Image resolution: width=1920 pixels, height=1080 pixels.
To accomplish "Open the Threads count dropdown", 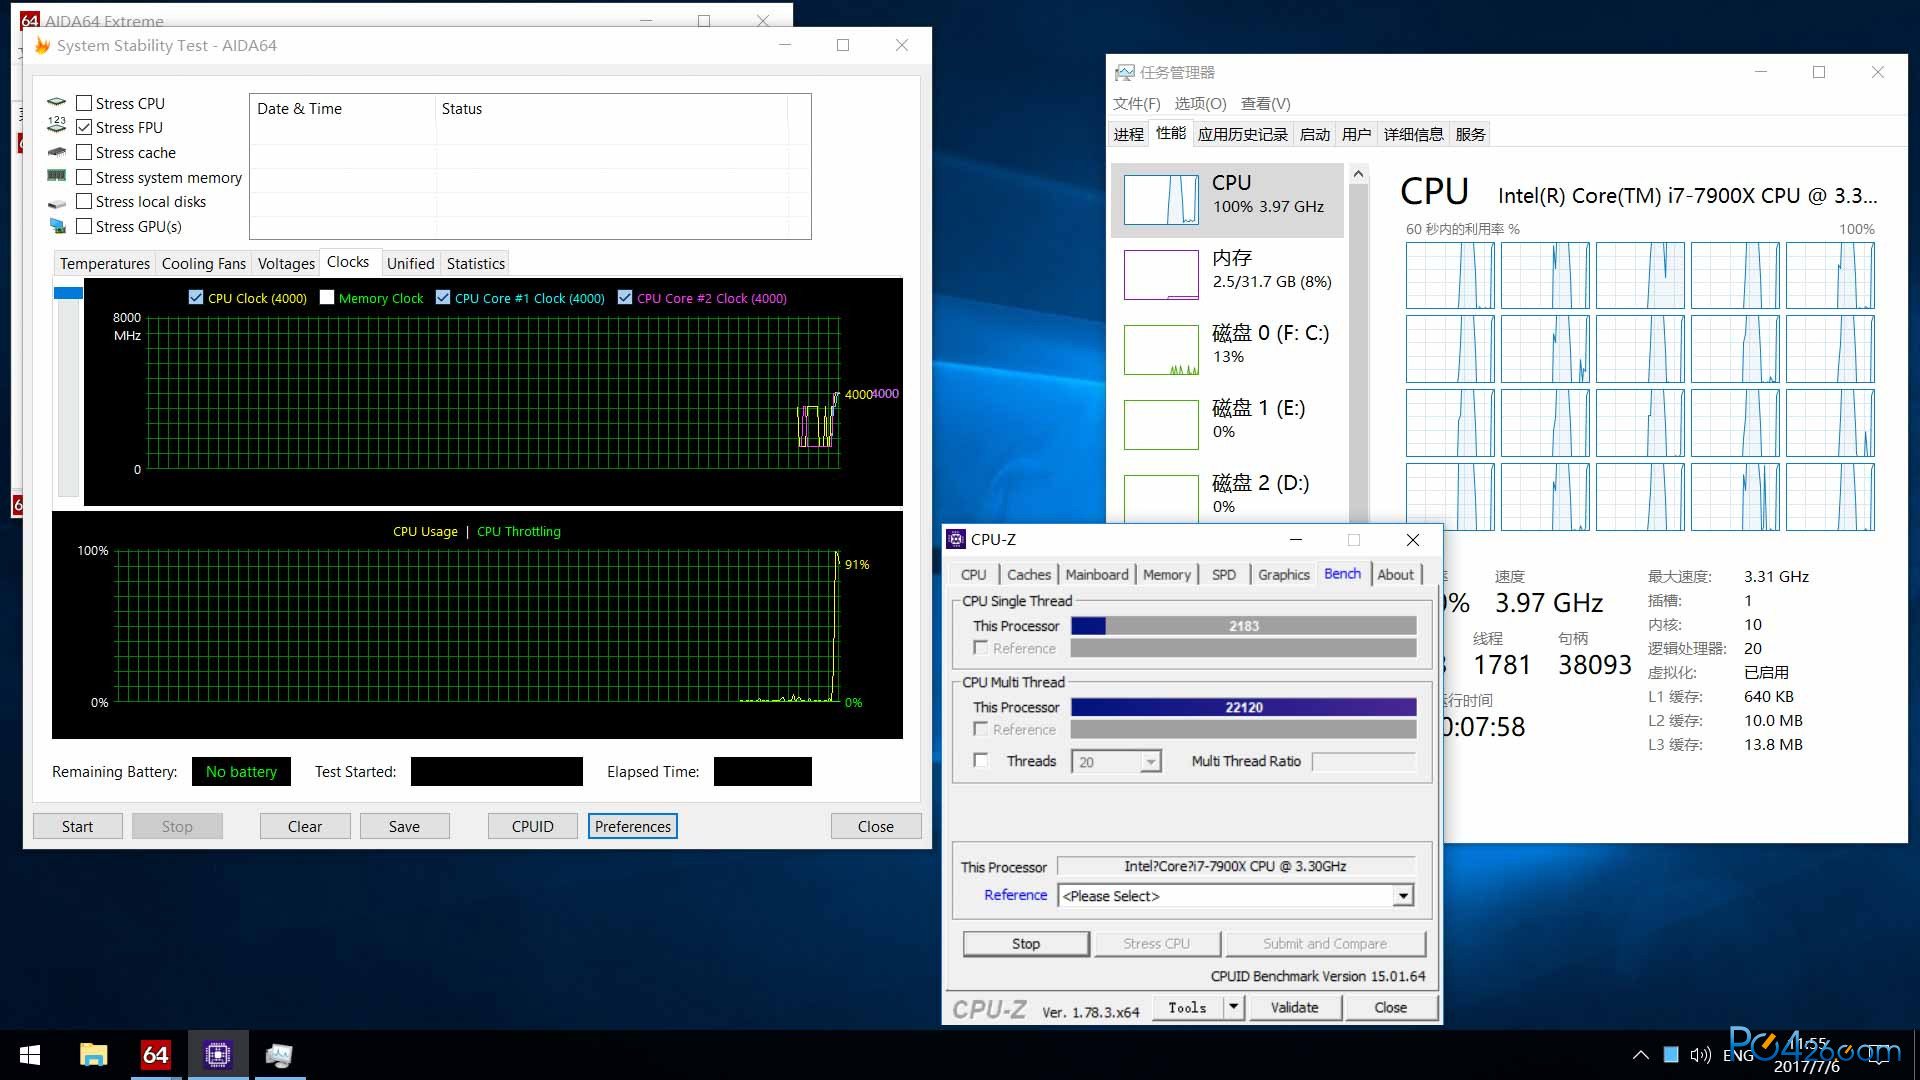I will (x=1151, y=762).
